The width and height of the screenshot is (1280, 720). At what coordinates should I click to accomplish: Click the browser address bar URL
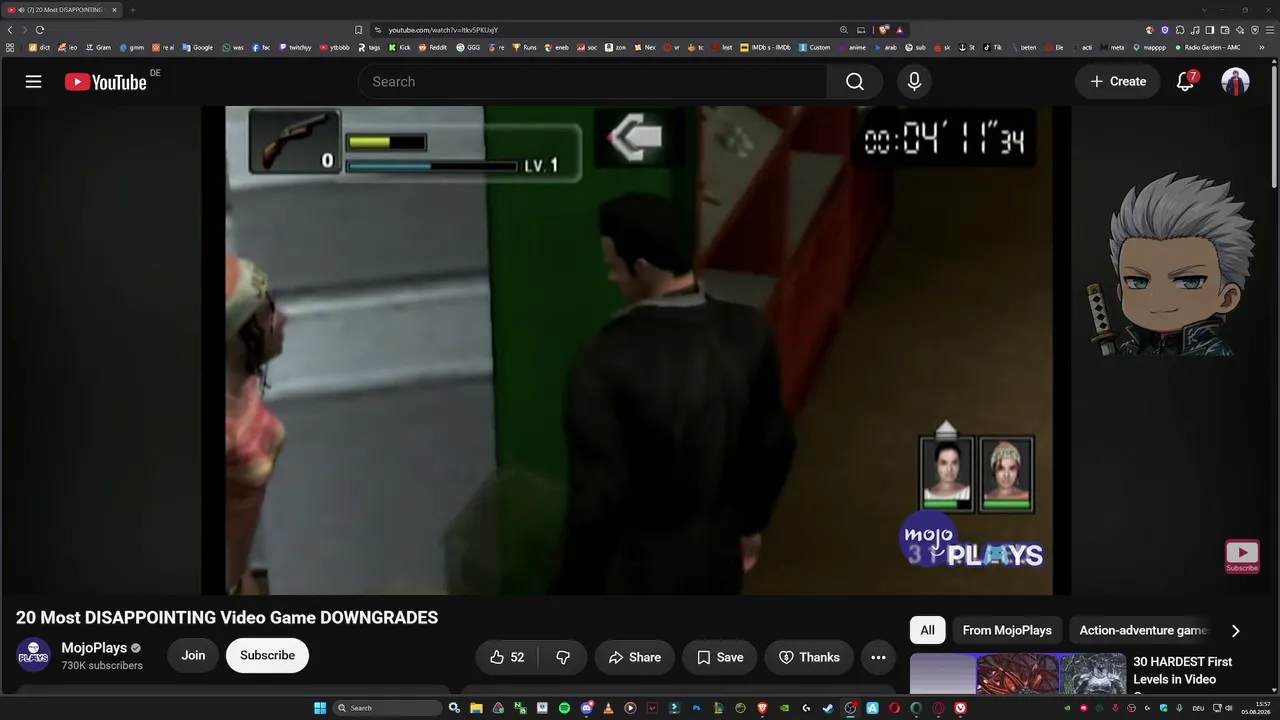click(443, 30)
